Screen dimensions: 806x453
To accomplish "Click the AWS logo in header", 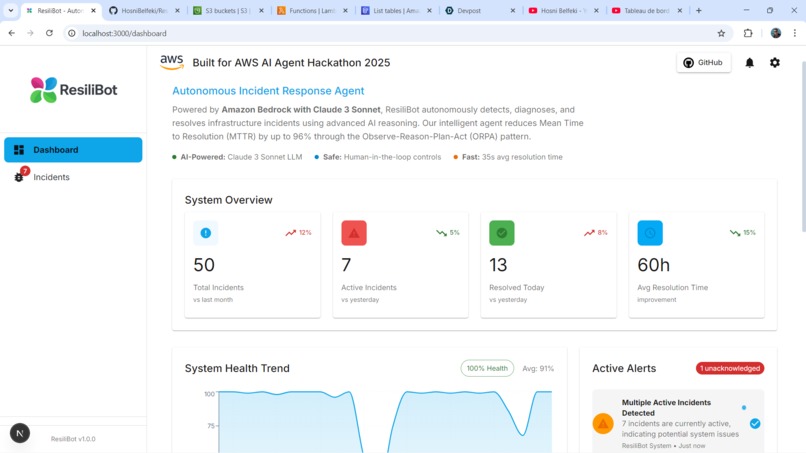I will (x=172, y=62).
